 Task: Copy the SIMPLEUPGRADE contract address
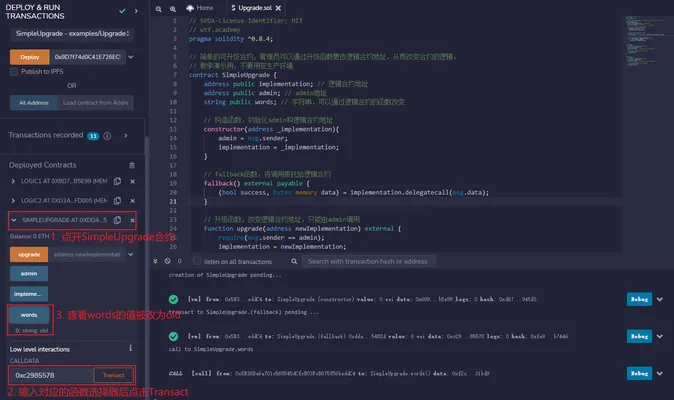point(117,220)
